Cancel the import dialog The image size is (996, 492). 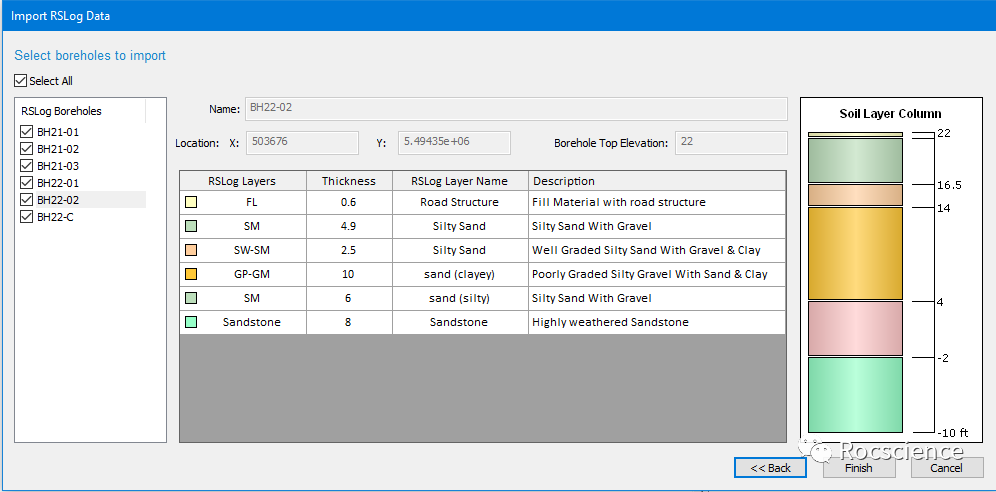pyautogui.click(x=946, y=468)
